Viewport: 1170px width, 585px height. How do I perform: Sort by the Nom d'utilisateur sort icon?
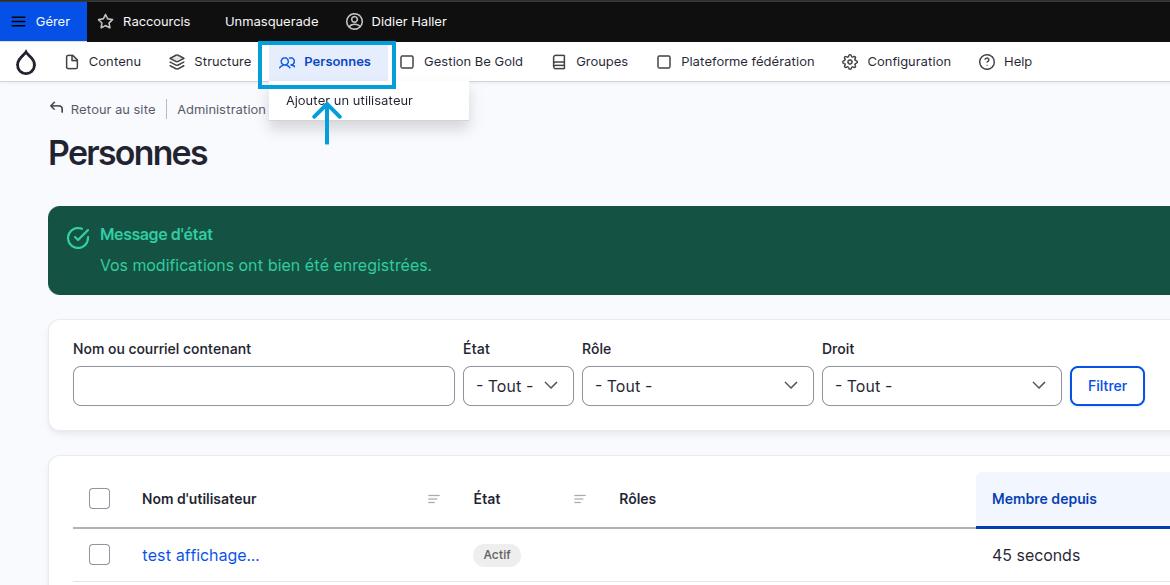click(434, 499)
